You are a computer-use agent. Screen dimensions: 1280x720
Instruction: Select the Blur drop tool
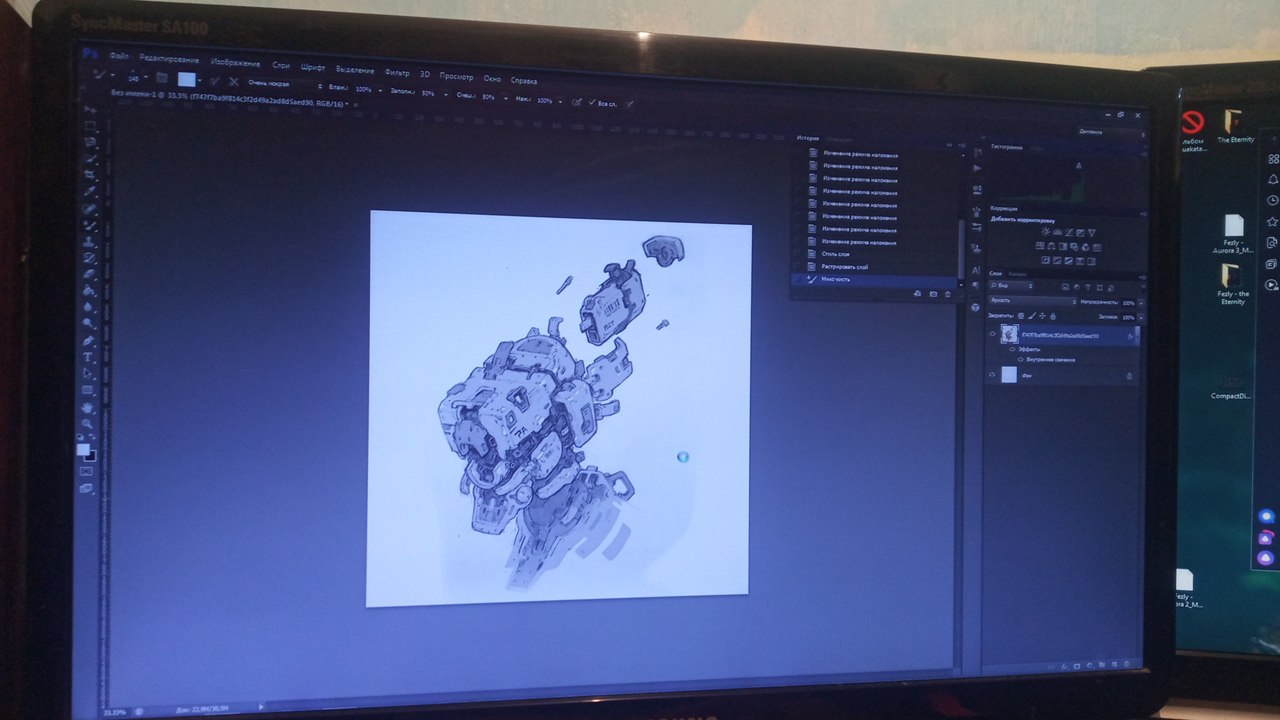(89, 307)
